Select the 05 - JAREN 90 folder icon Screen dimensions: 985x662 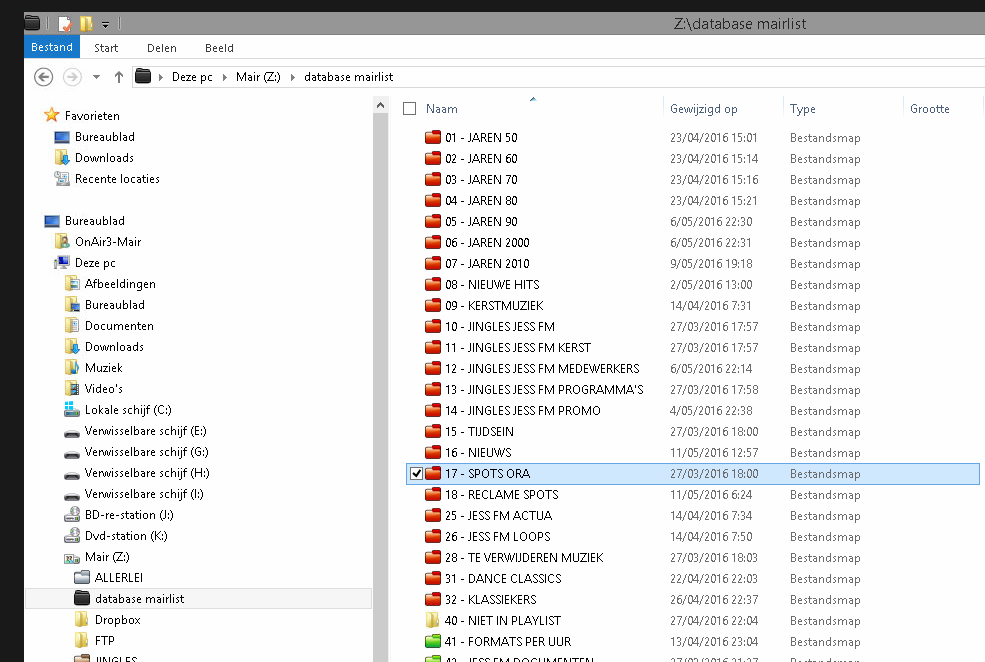click(433, 221)
